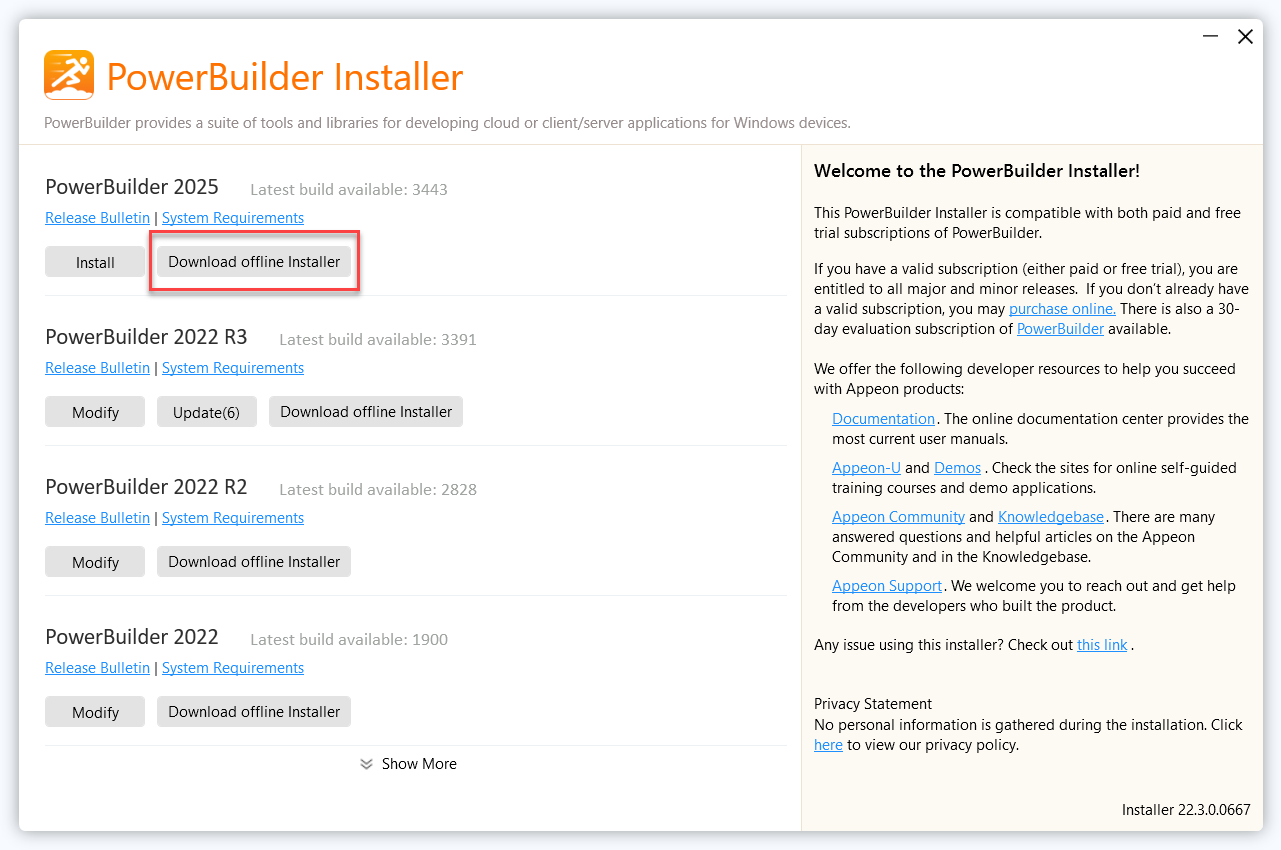Screen dimensions: 1281x850
Task: Open the Documentation link
Action: 883,419
